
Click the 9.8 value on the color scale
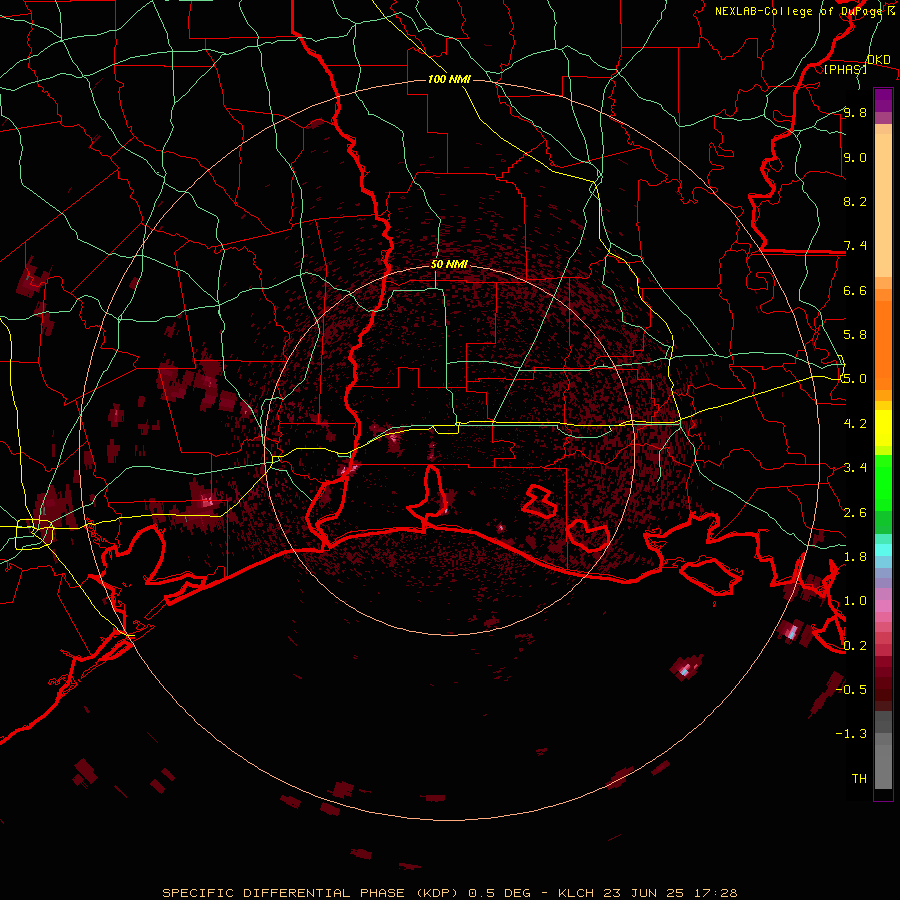click(855, 112)
